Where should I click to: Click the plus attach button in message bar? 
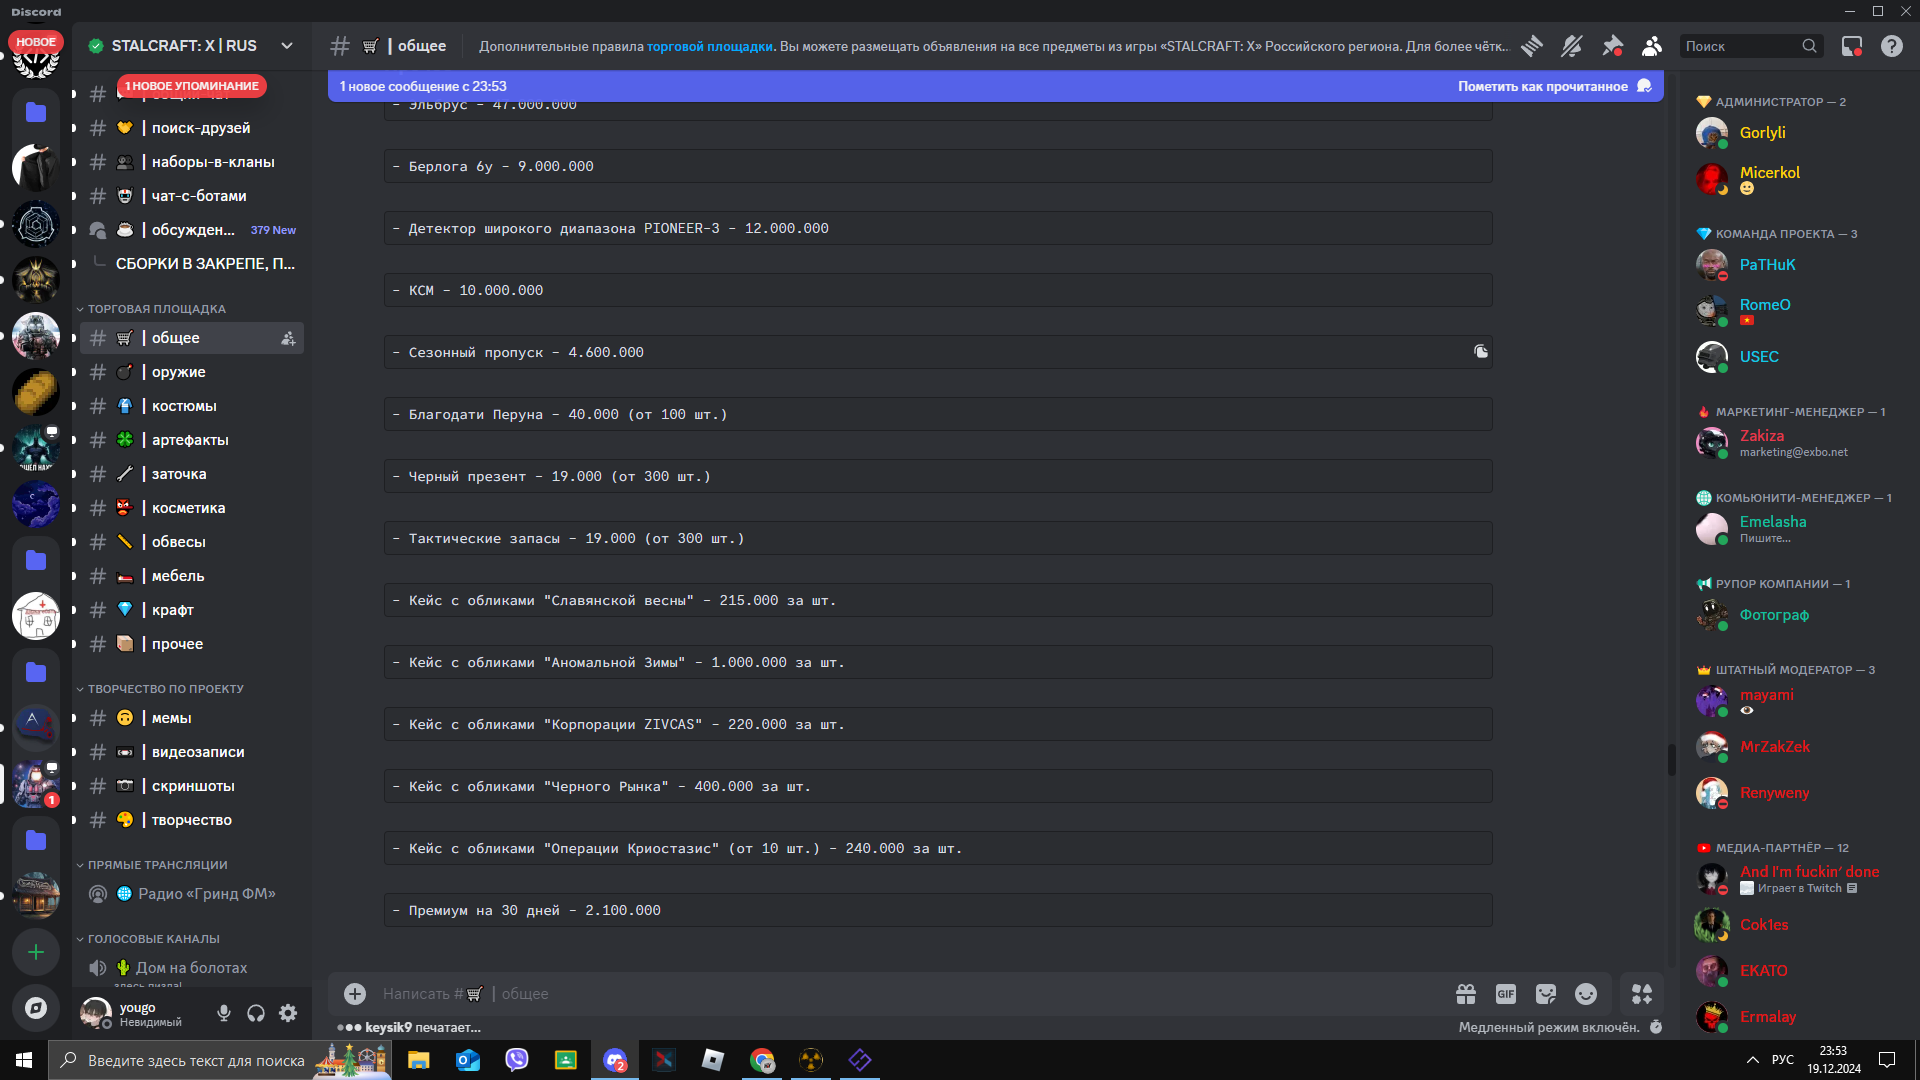point(355,994)
